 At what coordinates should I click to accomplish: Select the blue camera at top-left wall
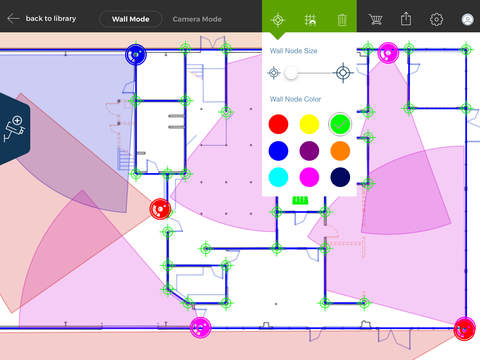[136, 54]
